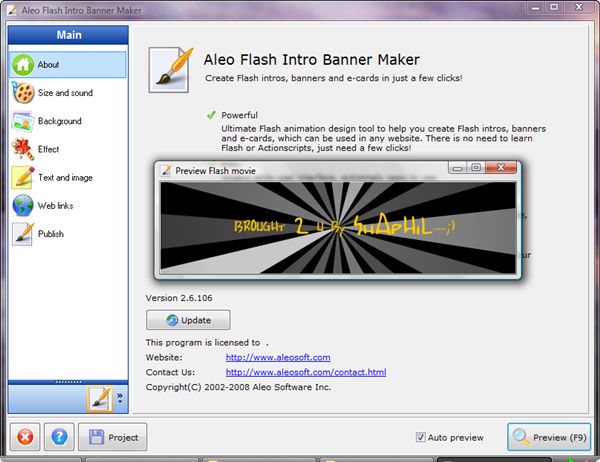Minimize the Preview Flash movie window

tap(458, 167)
